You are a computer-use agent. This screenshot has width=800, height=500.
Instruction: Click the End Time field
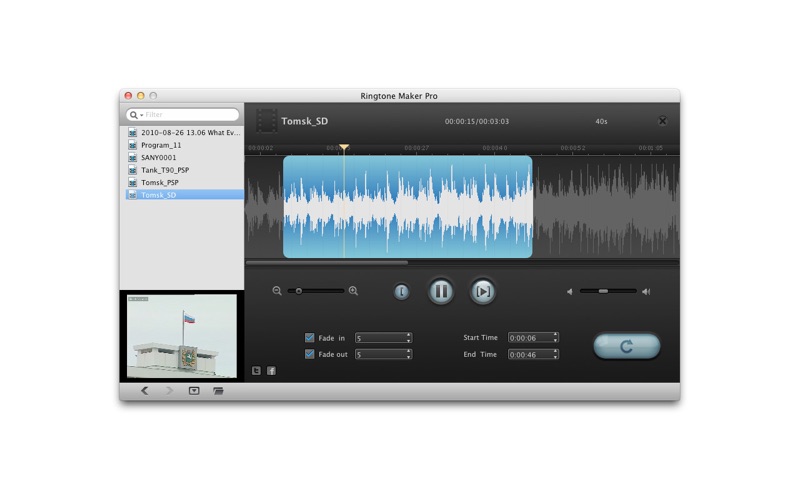(x=530, y=354)
